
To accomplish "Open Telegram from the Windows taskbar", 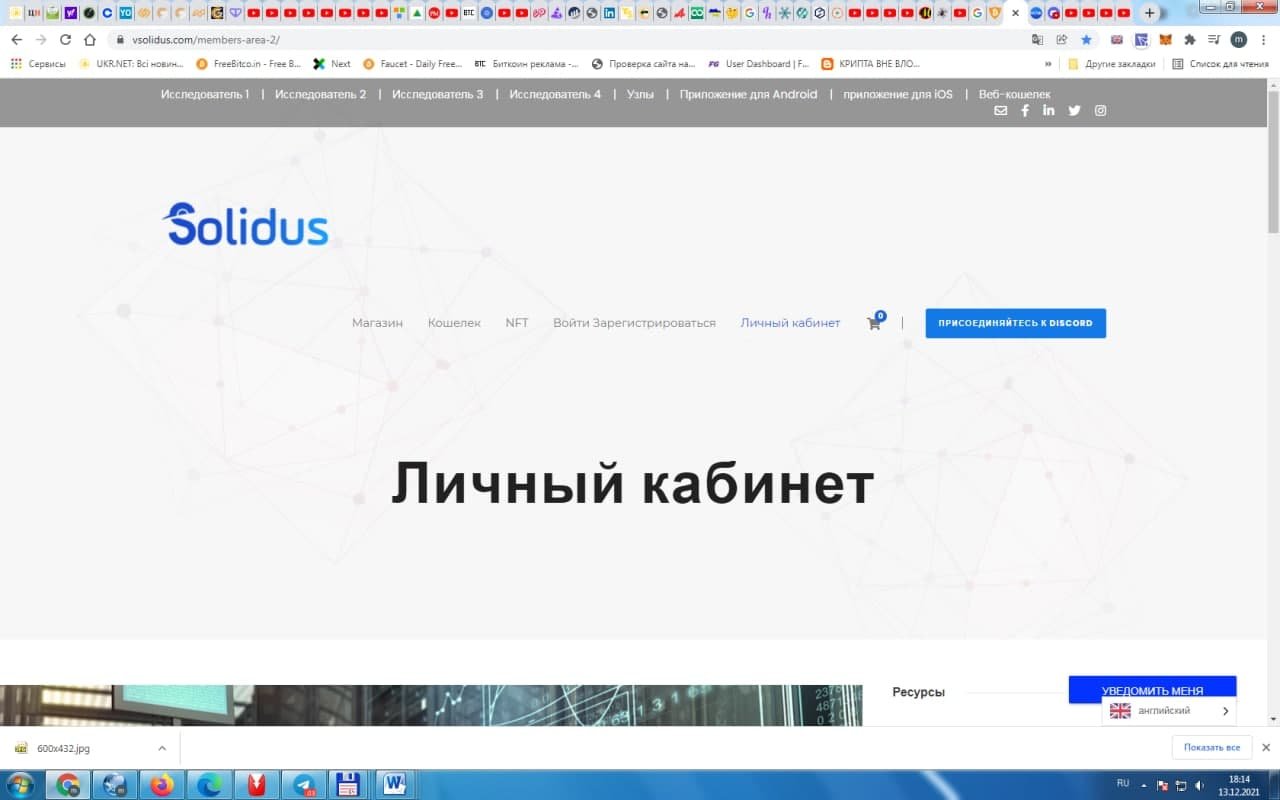I will [302, 785].
